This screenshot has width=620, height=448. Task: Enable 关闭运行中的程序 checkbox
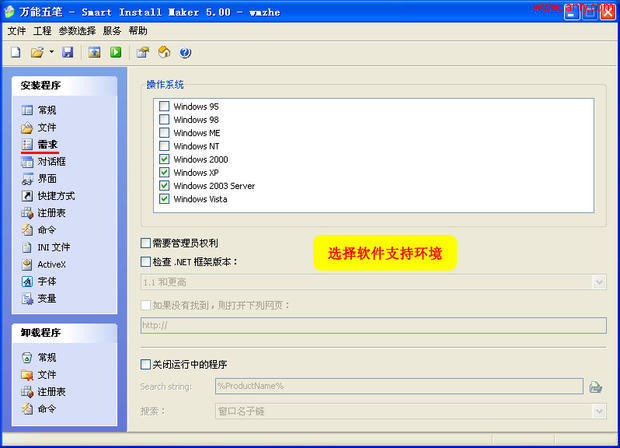point(146,364)
